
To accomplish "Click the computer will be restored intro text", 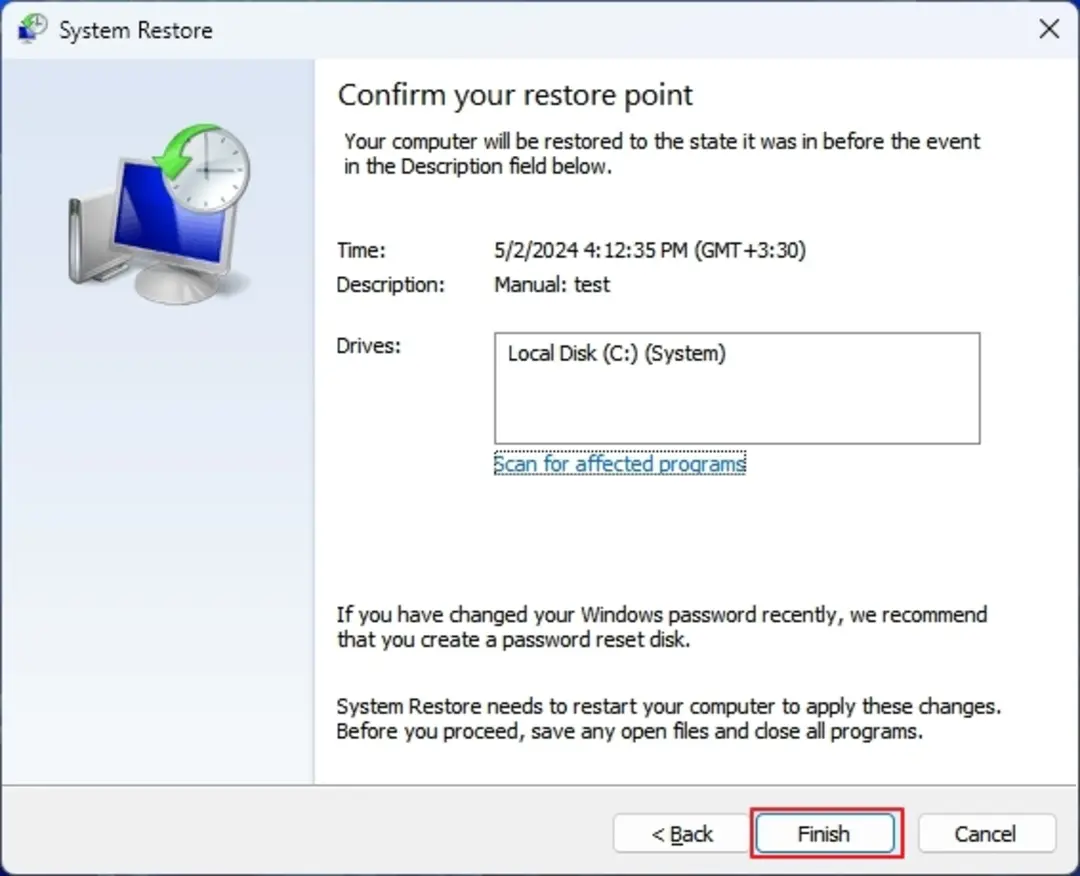I will (x=662, y=154).
